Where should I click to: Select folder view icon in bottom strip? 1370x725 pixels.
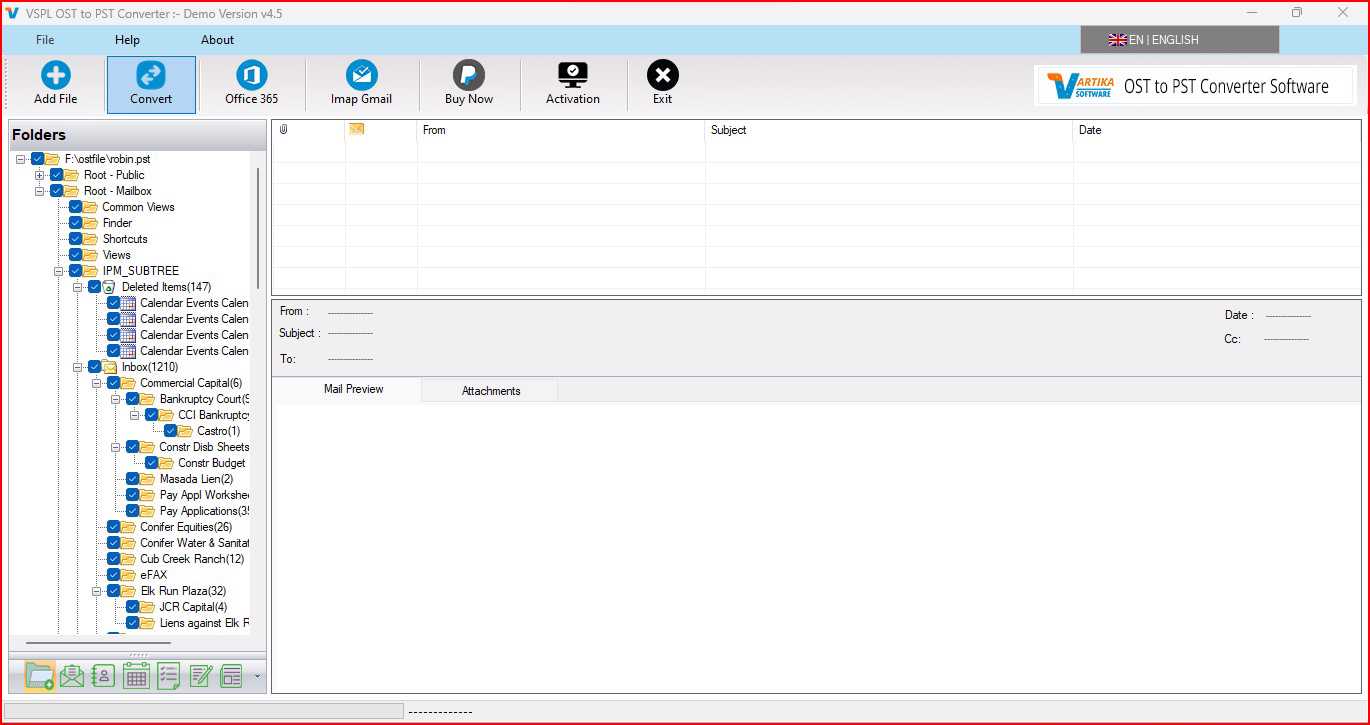click(x=40, y=676)
